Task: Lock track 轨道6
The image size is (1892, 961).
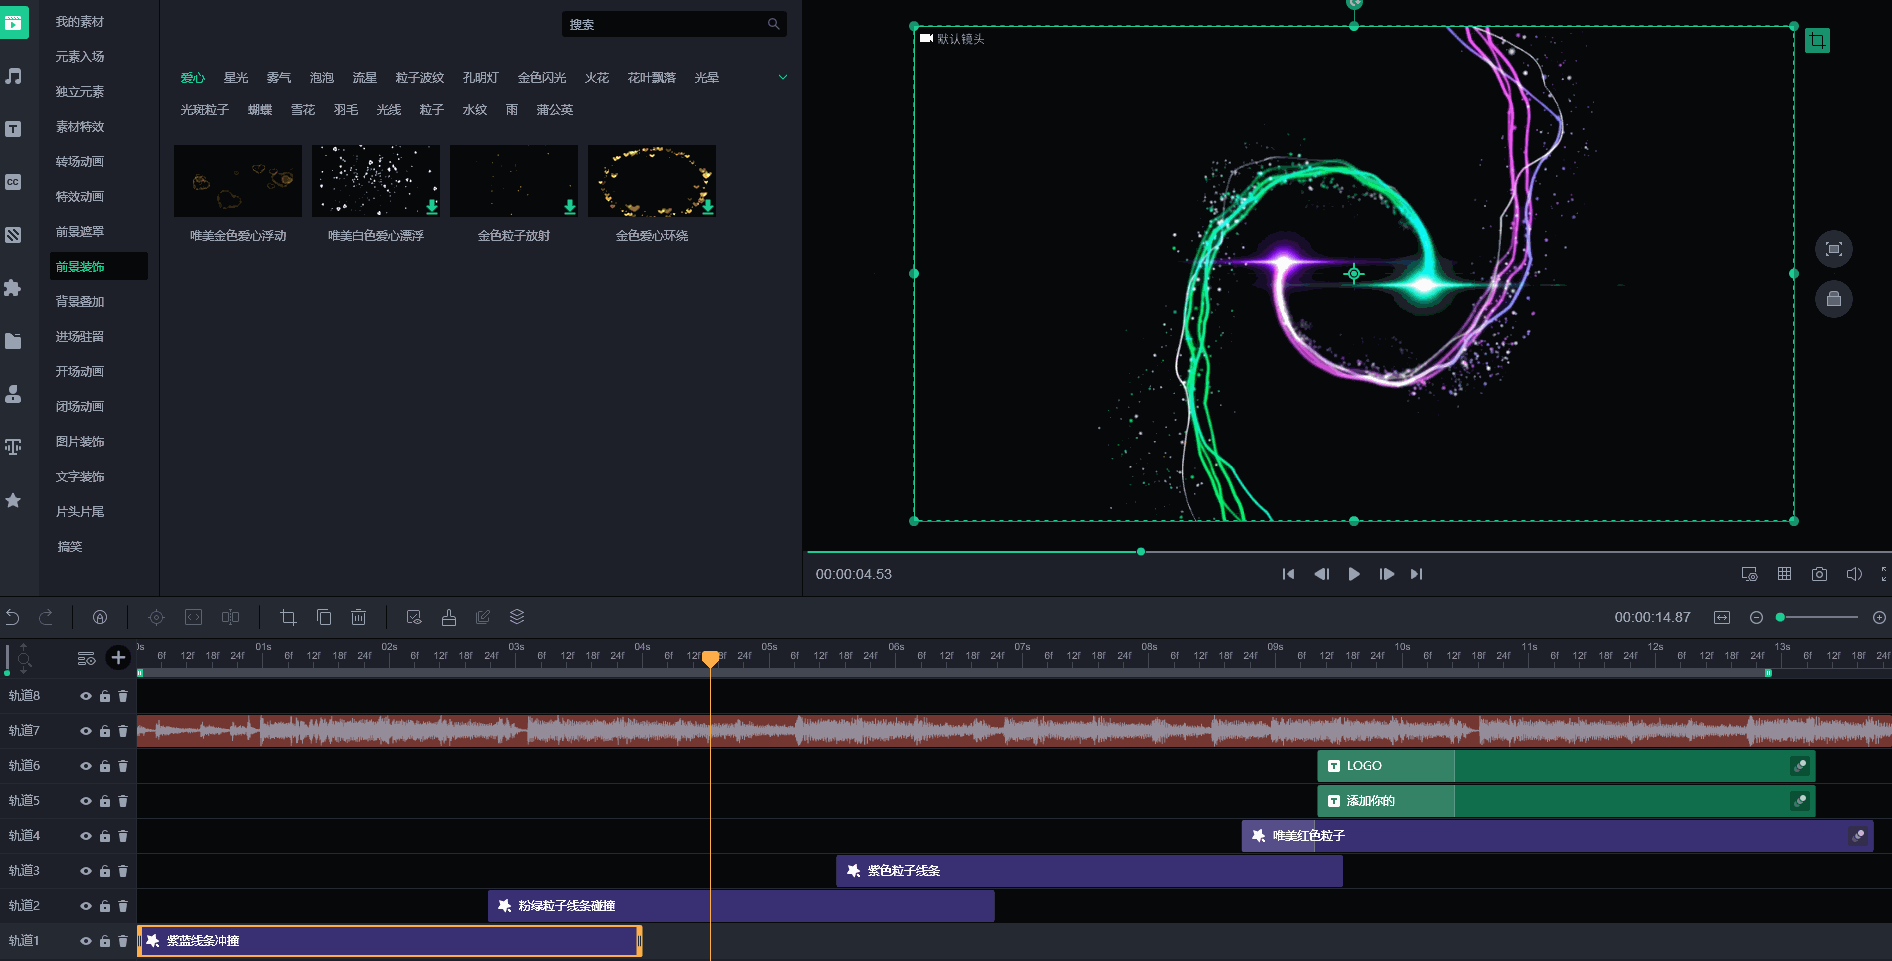Action: pos(105,766)
